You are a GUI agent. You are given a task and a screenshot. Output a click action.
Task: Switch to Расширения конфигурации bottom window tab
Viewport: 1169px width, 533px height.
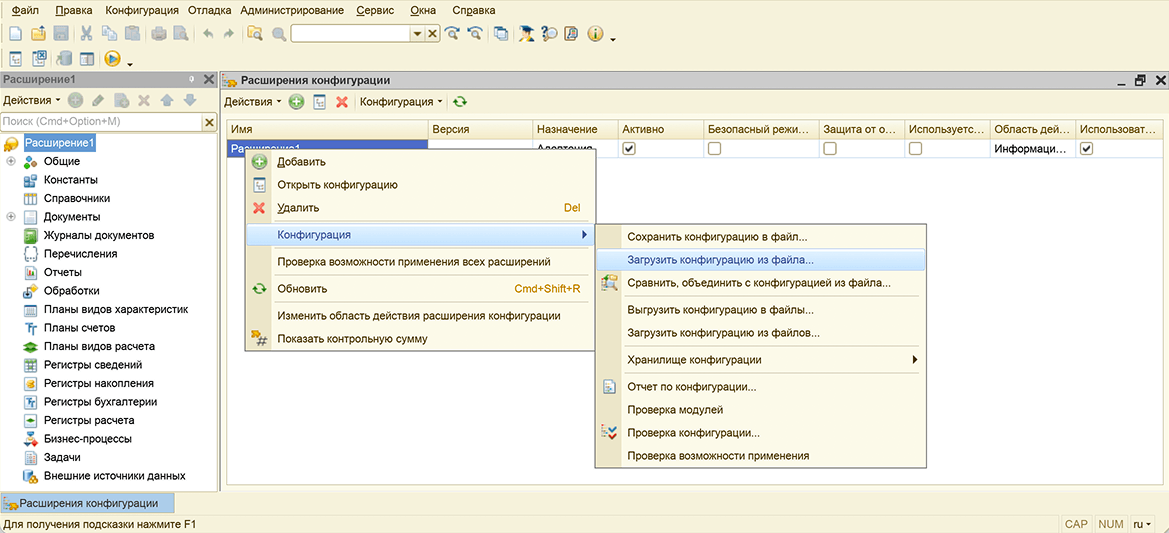(x=88, y=503)
